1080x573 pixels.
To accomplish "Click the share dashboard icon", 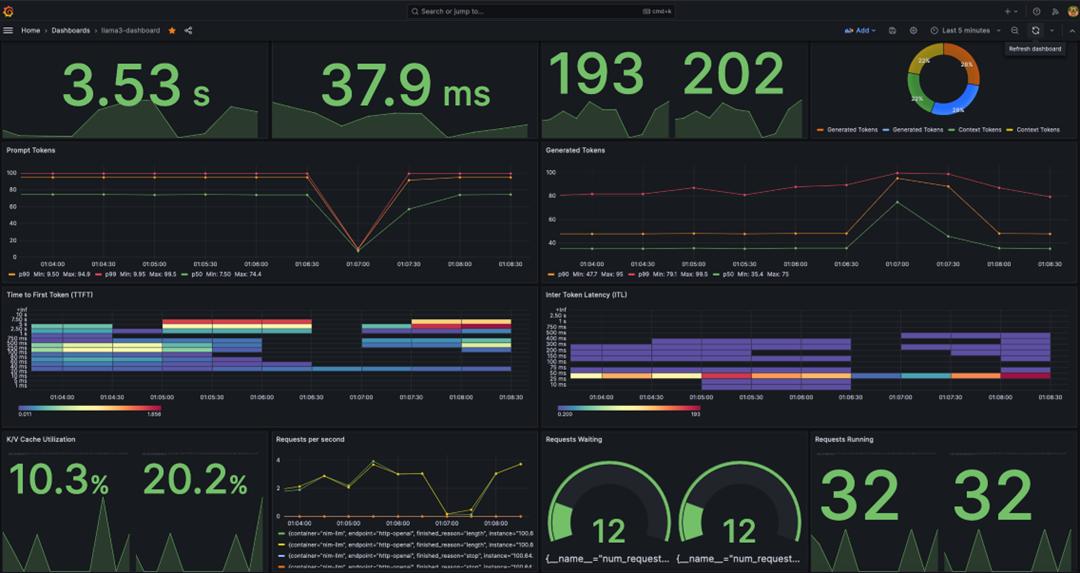I will pos(188,31).
